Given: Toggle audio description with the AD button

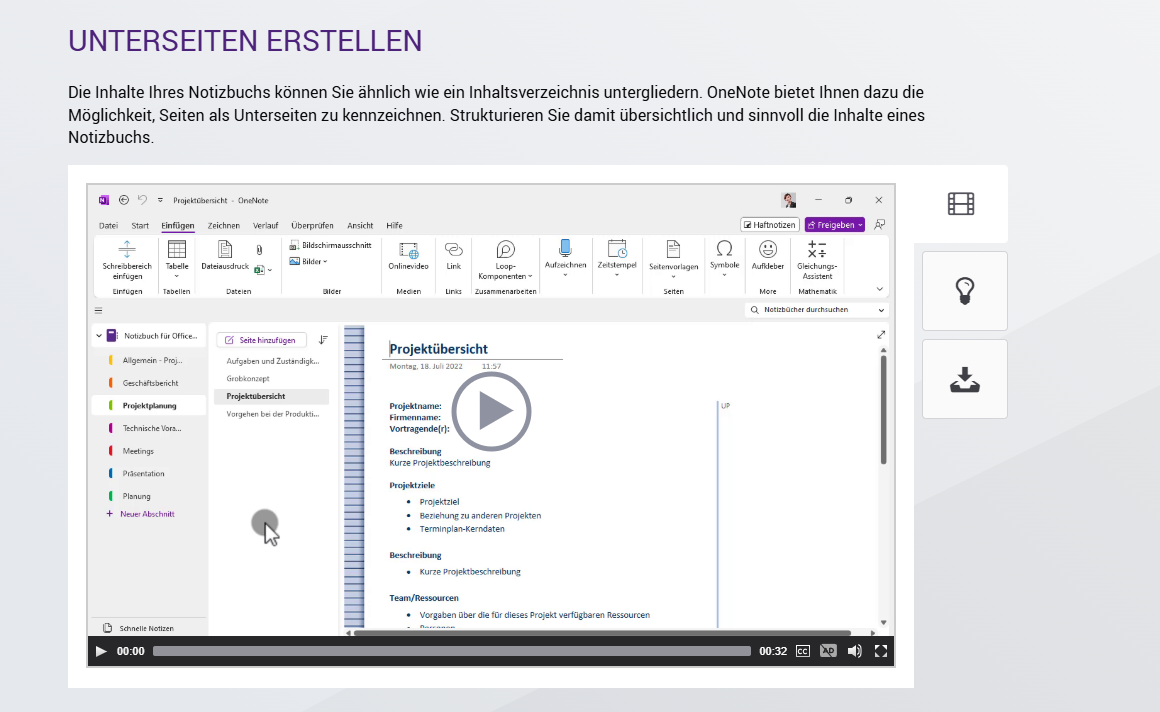Looking at the screenshot, I should 828,651.
